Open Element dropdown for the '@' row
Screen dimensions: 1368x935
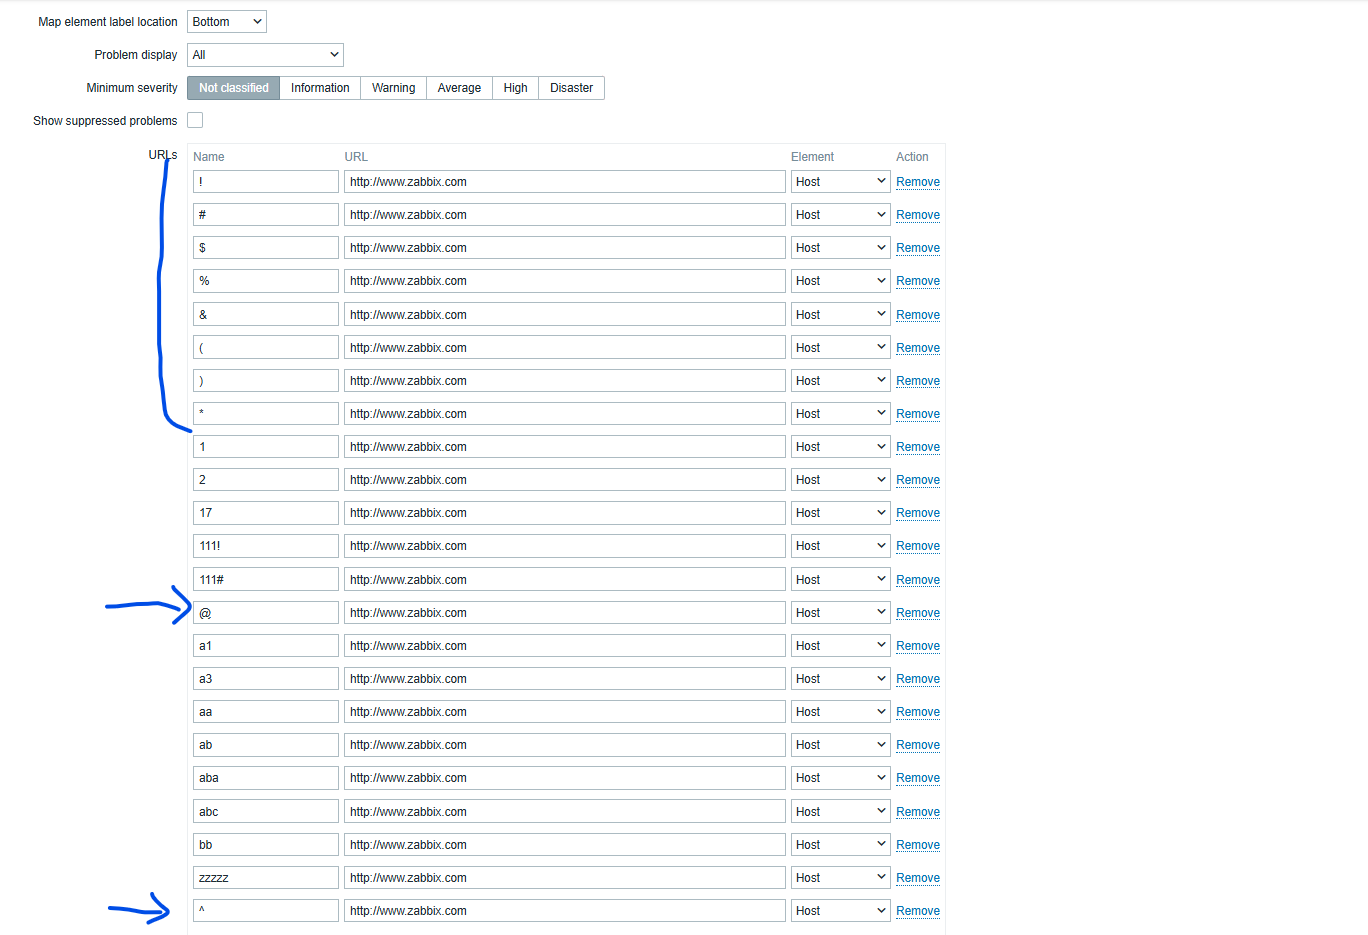(840, 613)
